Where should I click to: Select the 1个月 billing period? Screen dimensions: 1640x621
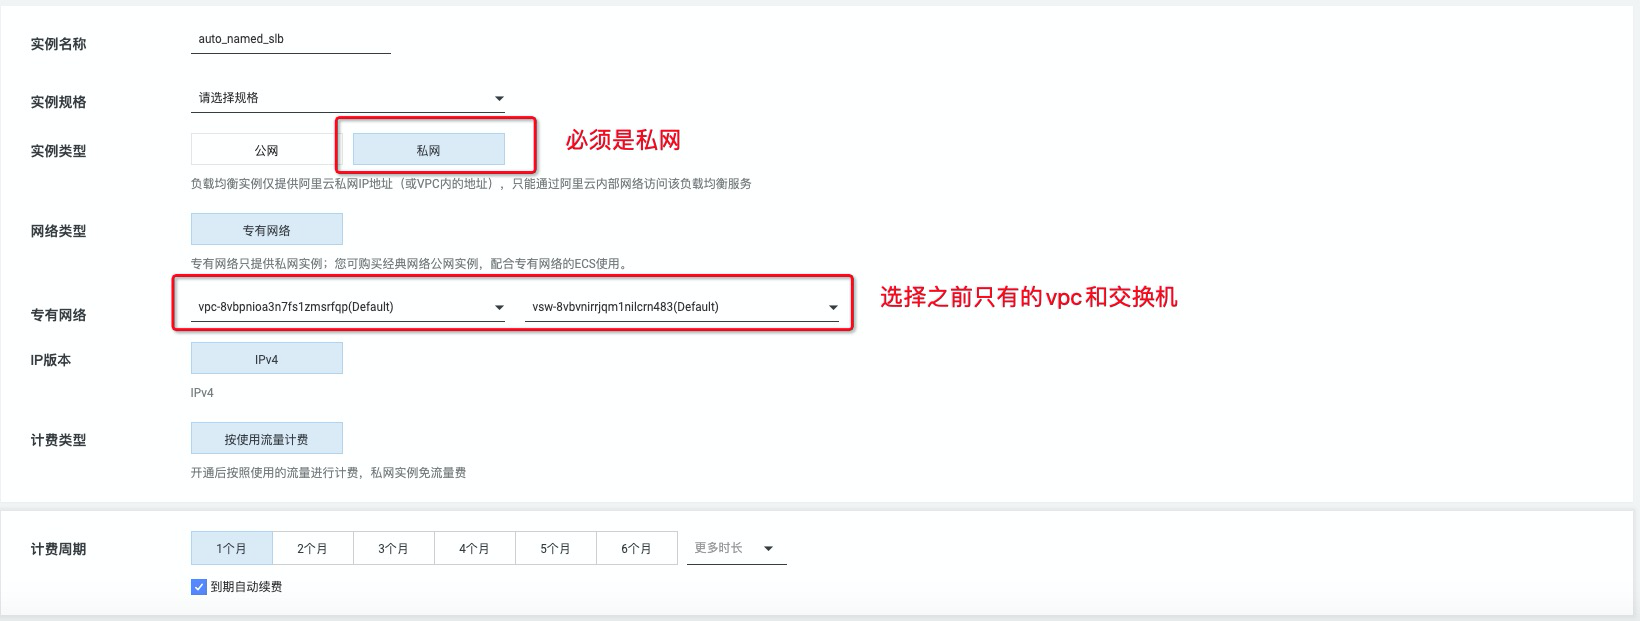pyautogui.click(x=231, y=548)
